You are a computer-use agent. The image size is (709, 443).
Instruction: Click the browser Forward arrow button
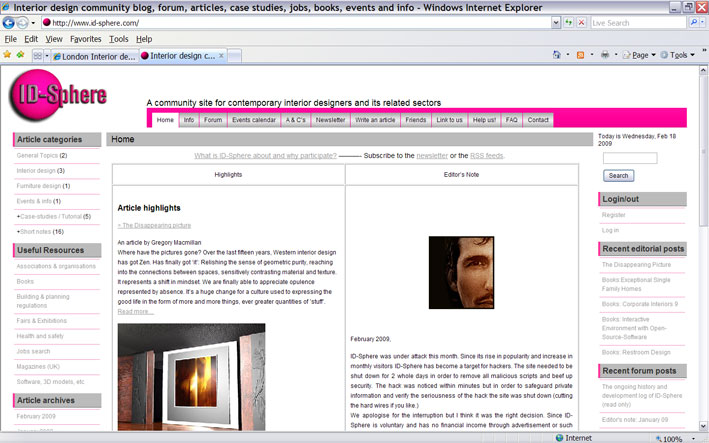[x=22, y=23]
